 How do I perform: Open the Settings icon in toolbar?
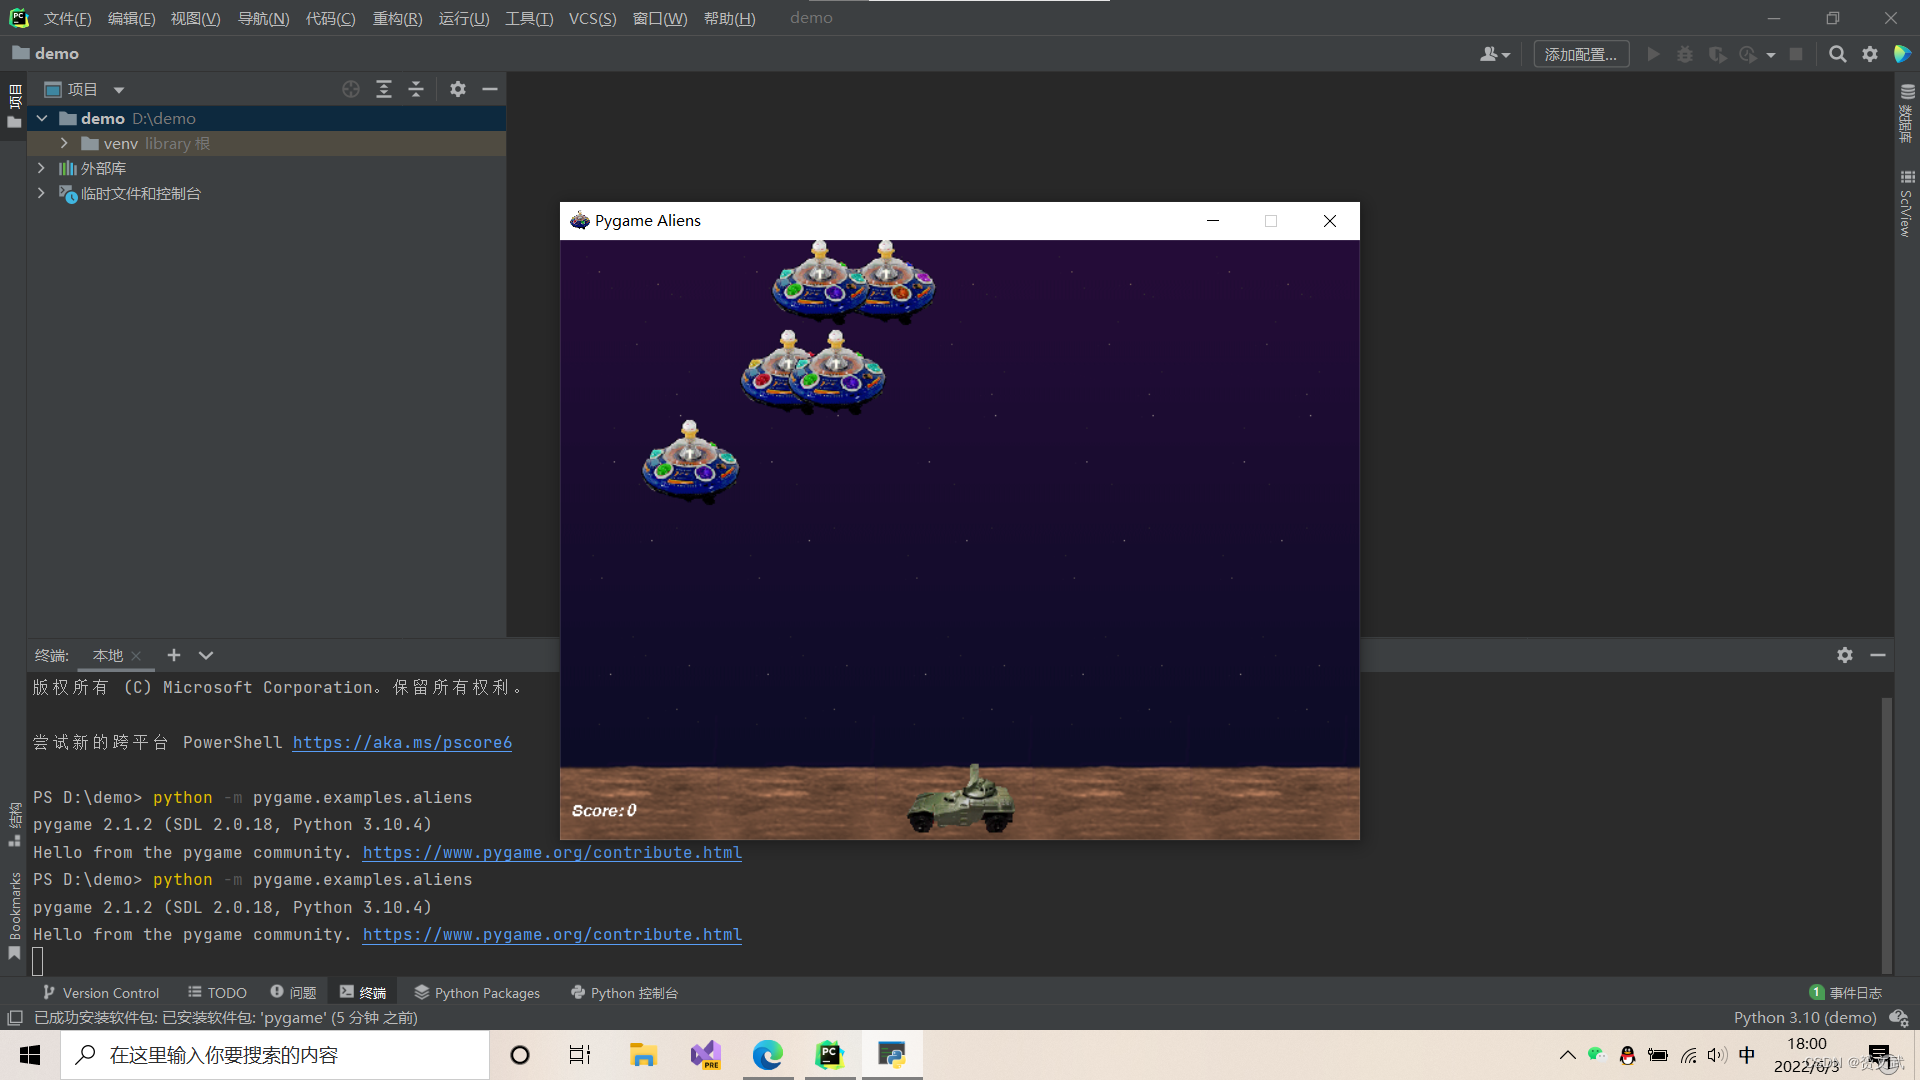tap(1871, 54)
